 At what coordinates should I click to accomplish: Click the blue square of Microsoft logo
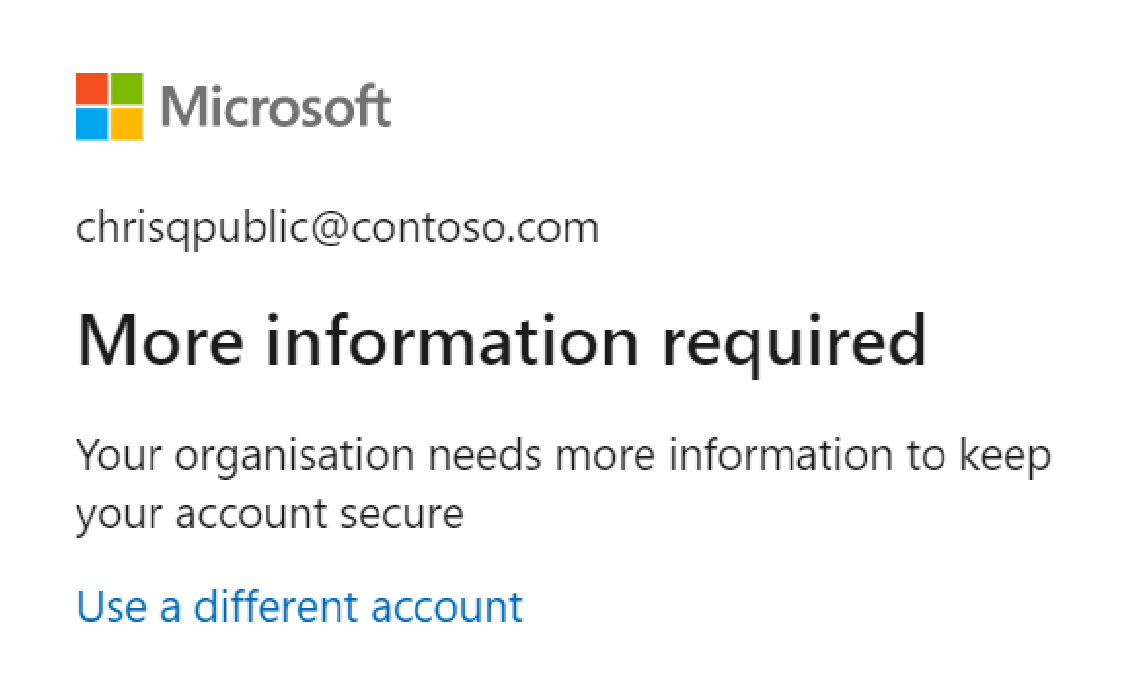(92, 124)
